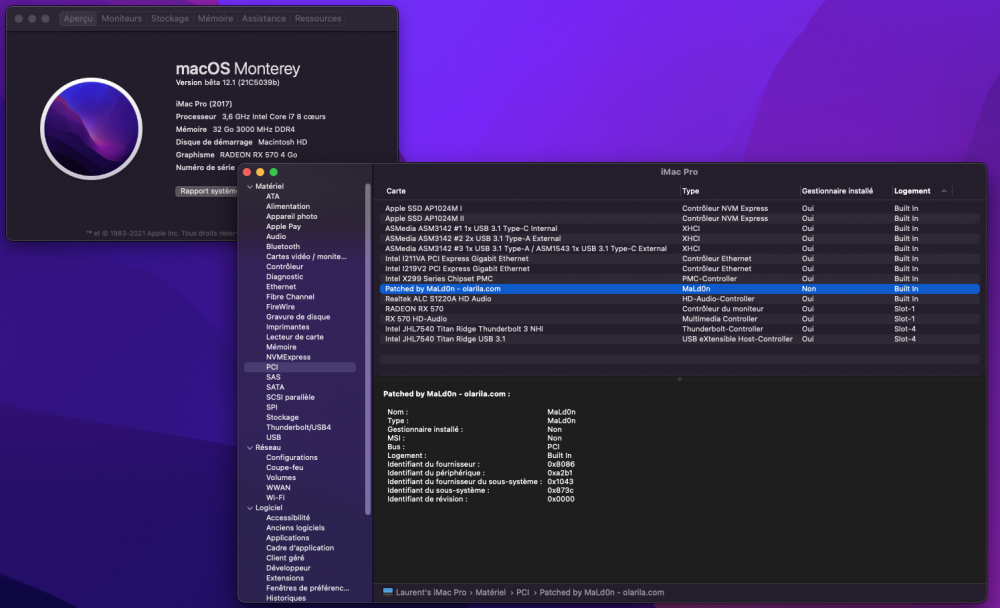Select Lecteur de carte in sidebar

point(295,337)
